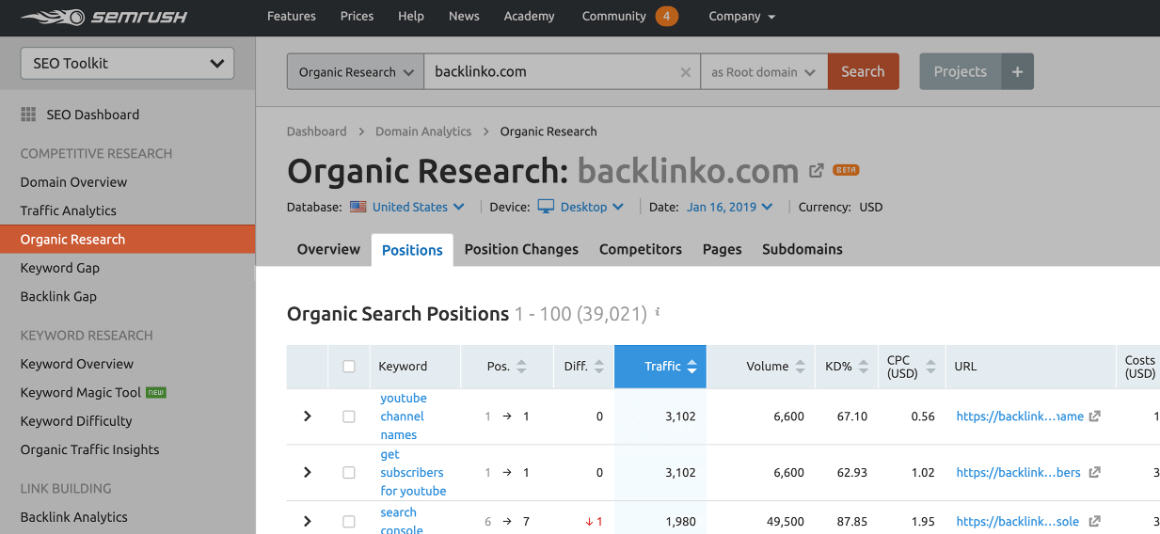The image size is (1160, 534).
Task: Sort table by Diff. column arrows
Action: coord(599,366)
